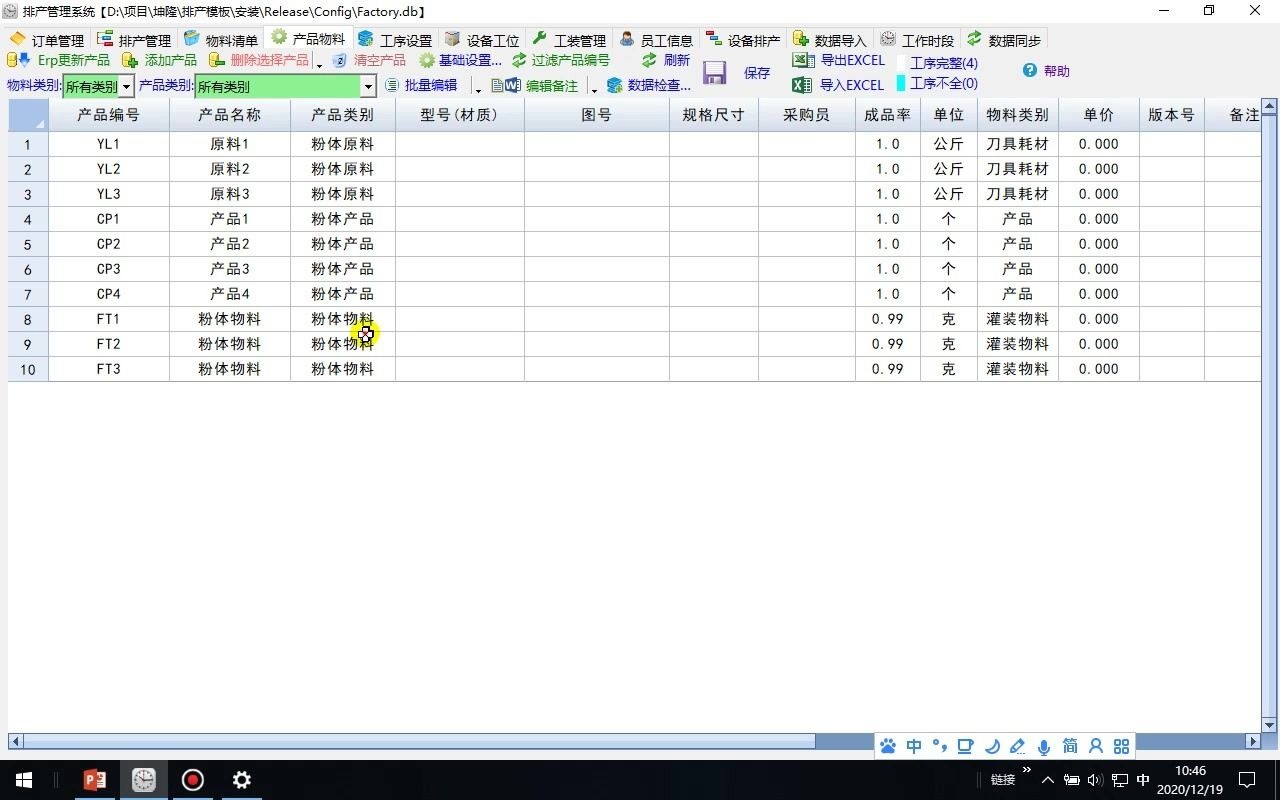Select the cell 产品4
The image size is (1280, 800).
click(x=230, y=294)
